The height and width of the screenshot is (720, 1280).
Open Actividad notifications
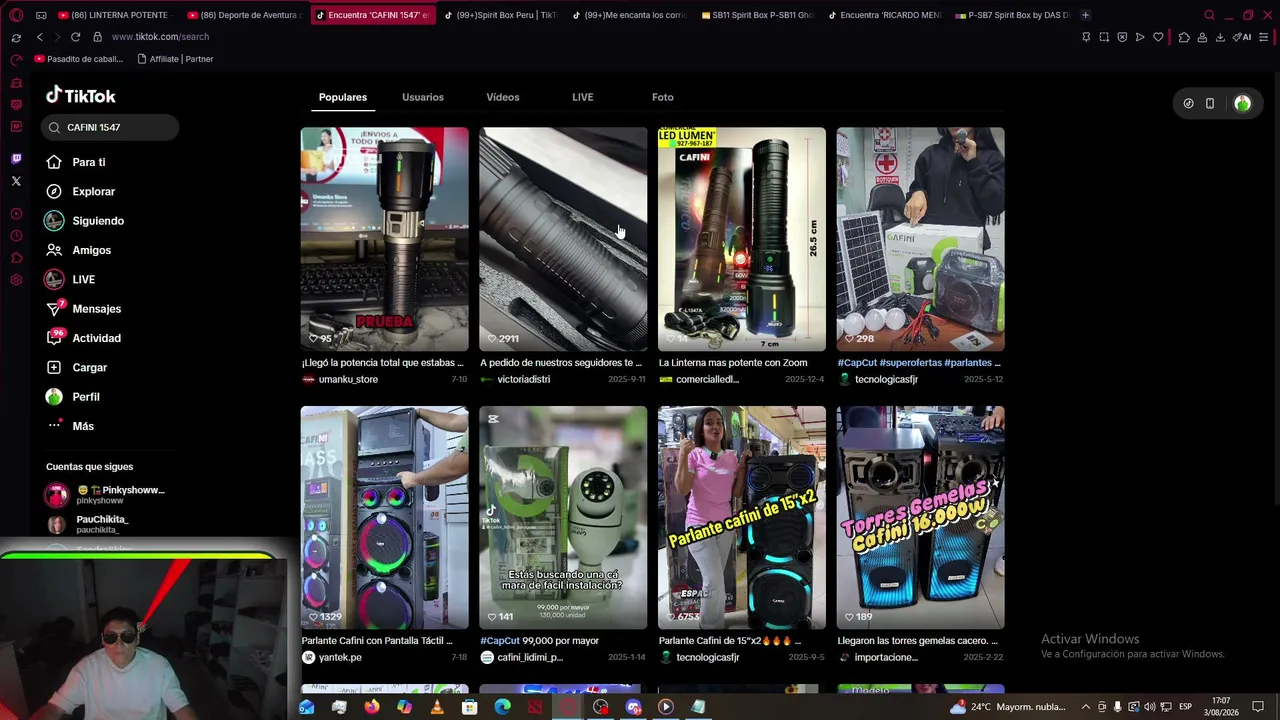83,338
